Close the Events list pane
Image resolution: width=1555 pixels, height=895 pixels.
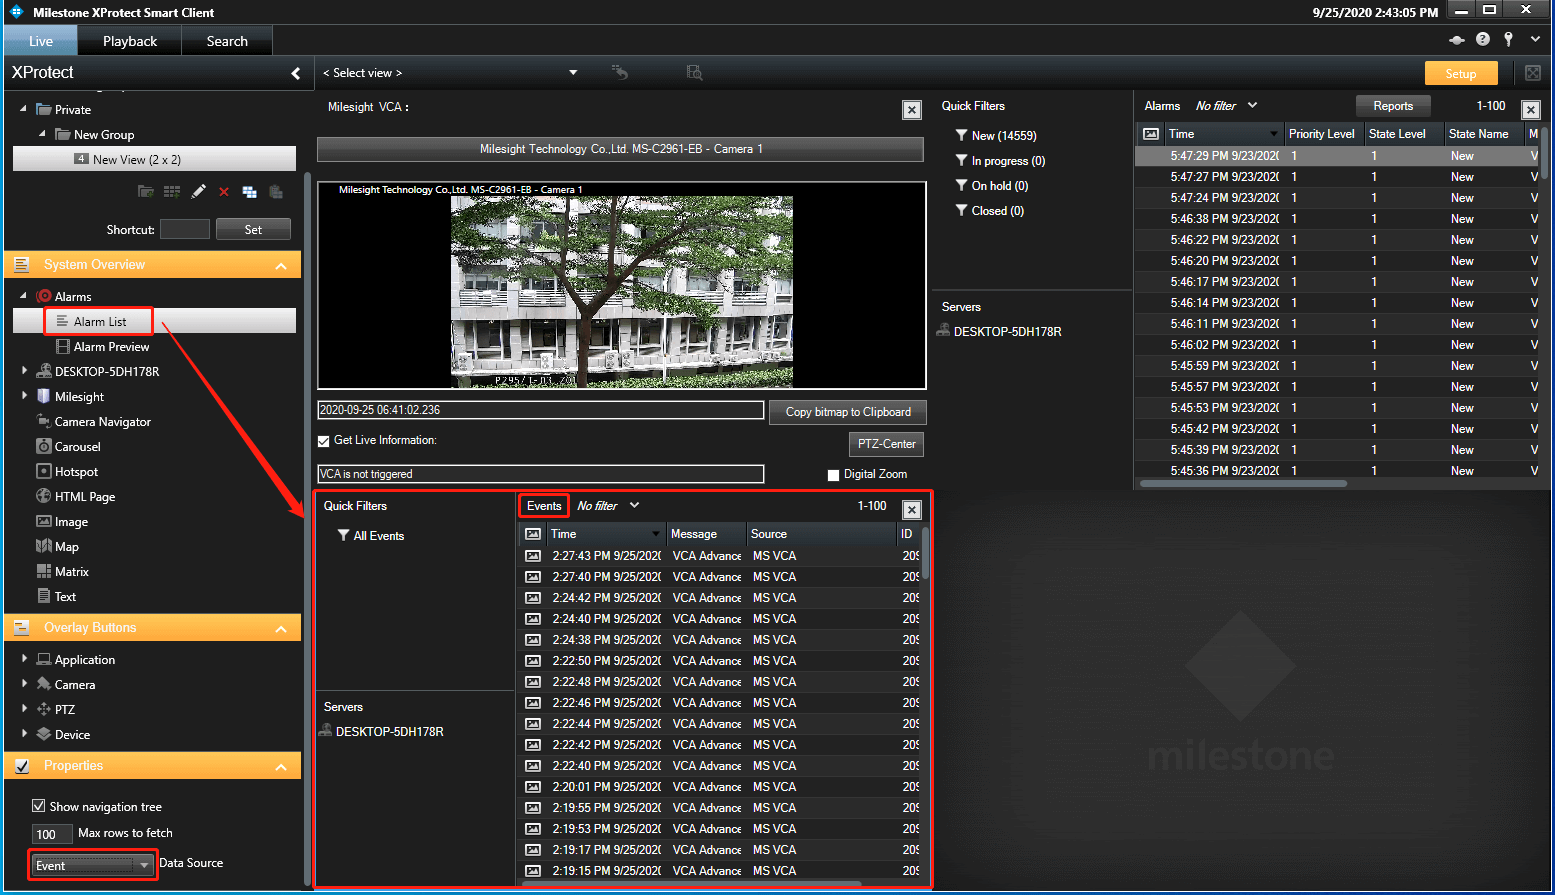click(911, 509)
